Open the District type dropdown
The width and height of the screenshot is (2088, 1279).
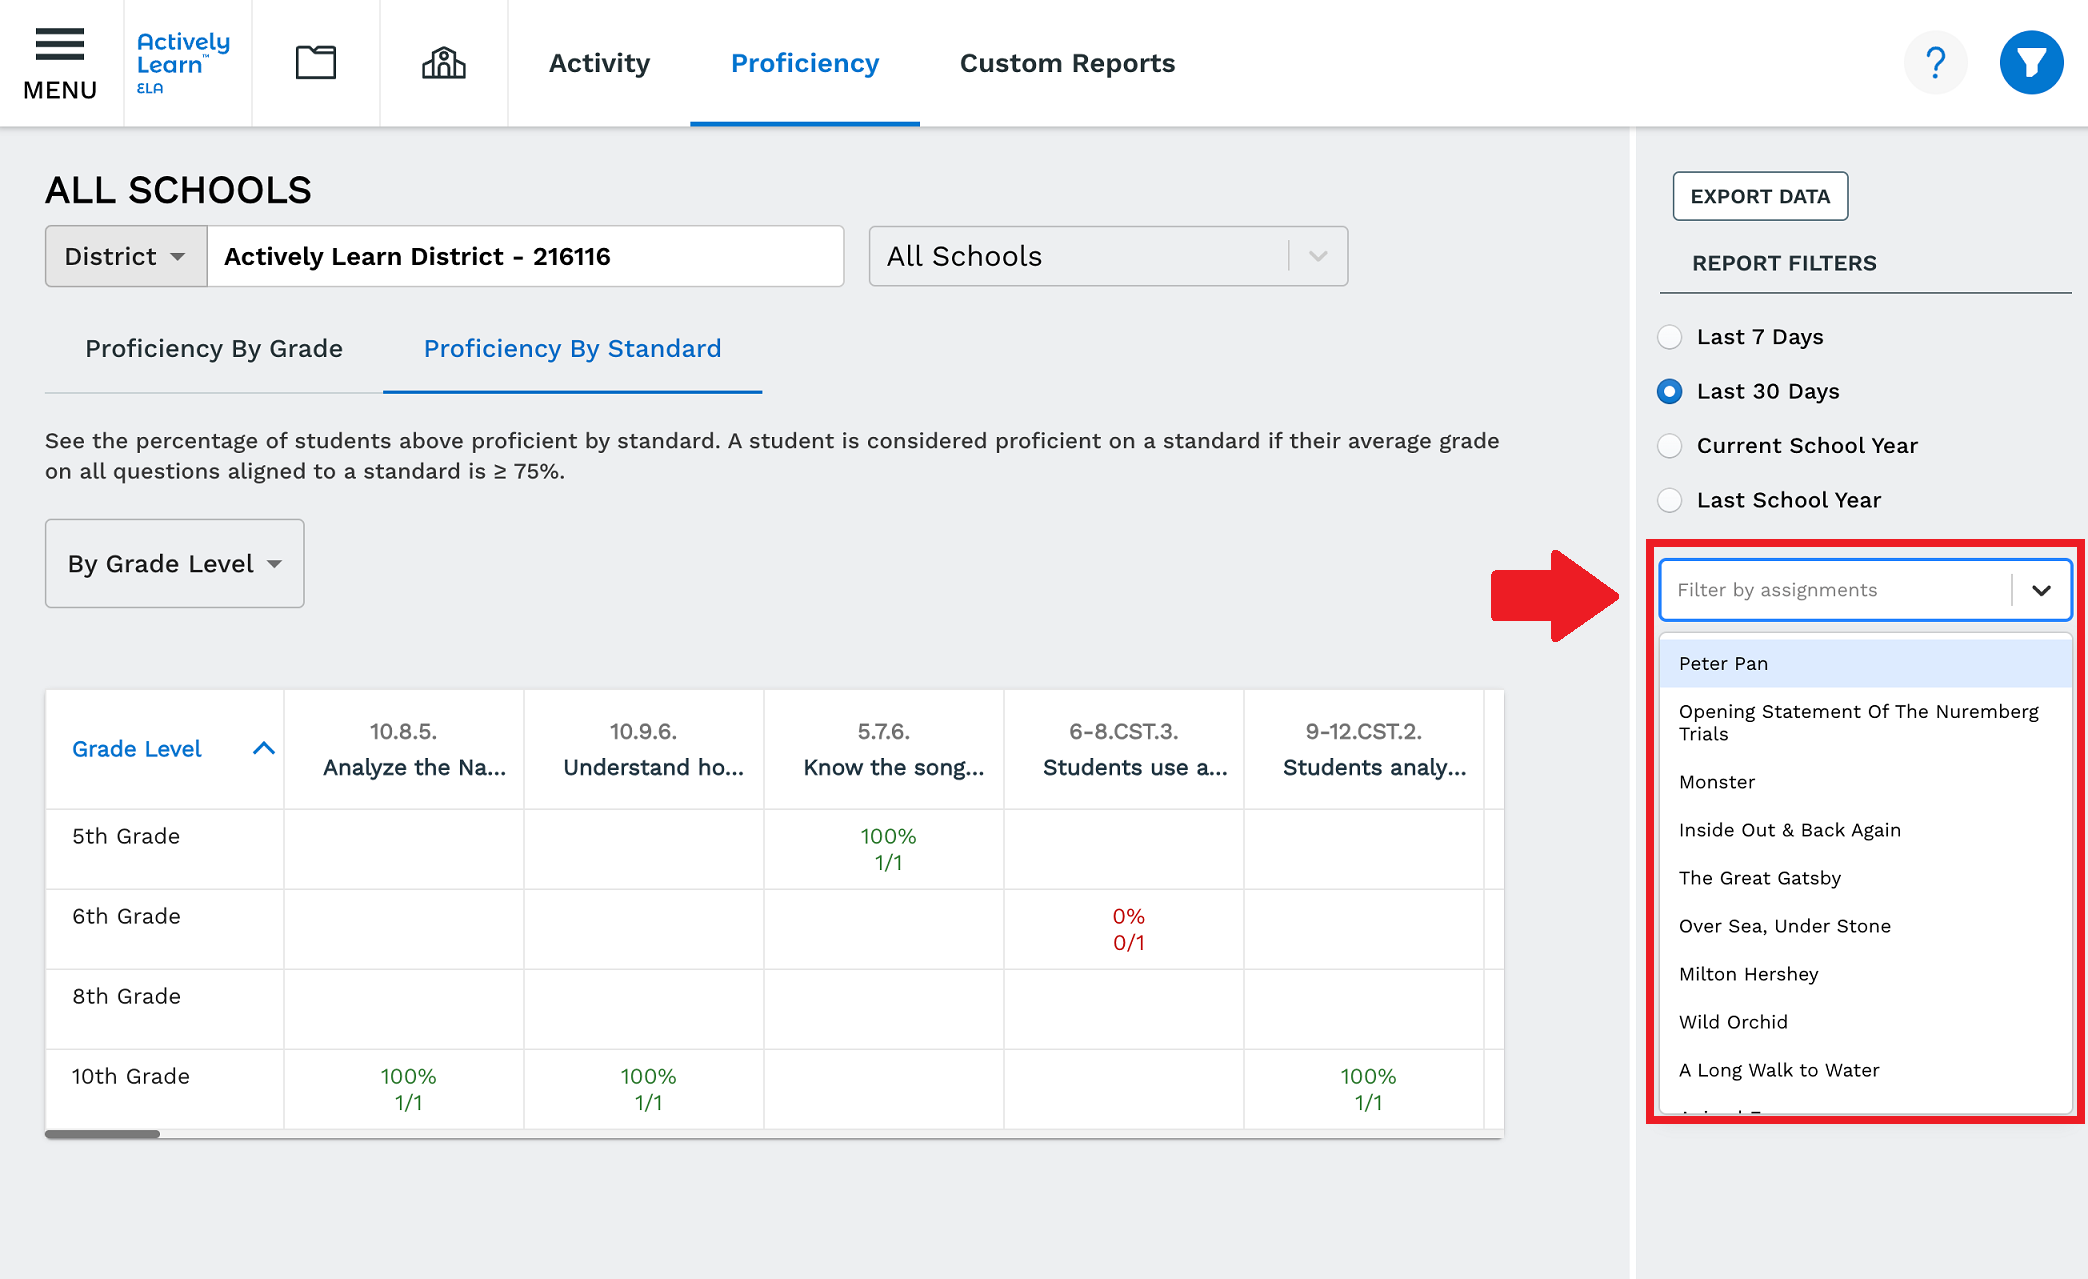pyautogui.click(x=126, y=256)
